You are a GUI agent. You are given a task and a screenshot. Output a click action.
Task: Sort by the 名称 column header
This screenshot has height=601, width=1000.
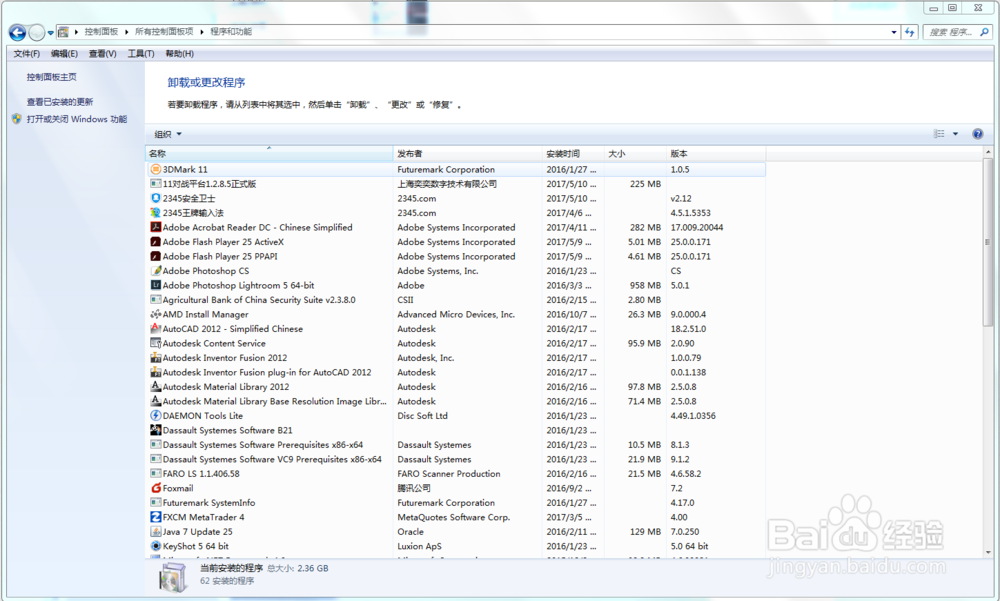(x=269, y=154)
